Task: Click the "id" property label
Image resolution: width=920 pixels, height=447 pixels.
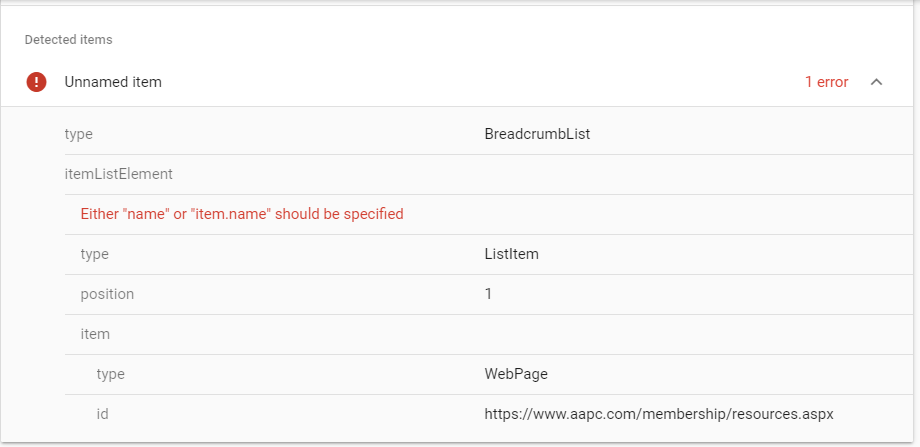Action: (104, 414)
